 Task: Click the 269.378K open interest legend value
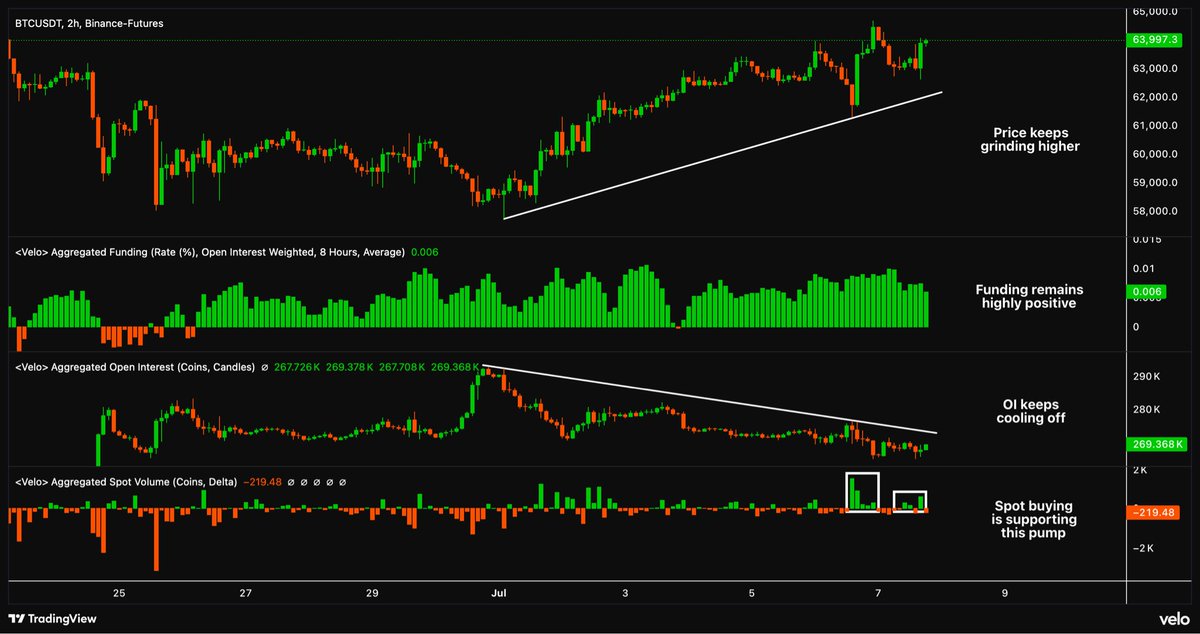pos(350,367)
